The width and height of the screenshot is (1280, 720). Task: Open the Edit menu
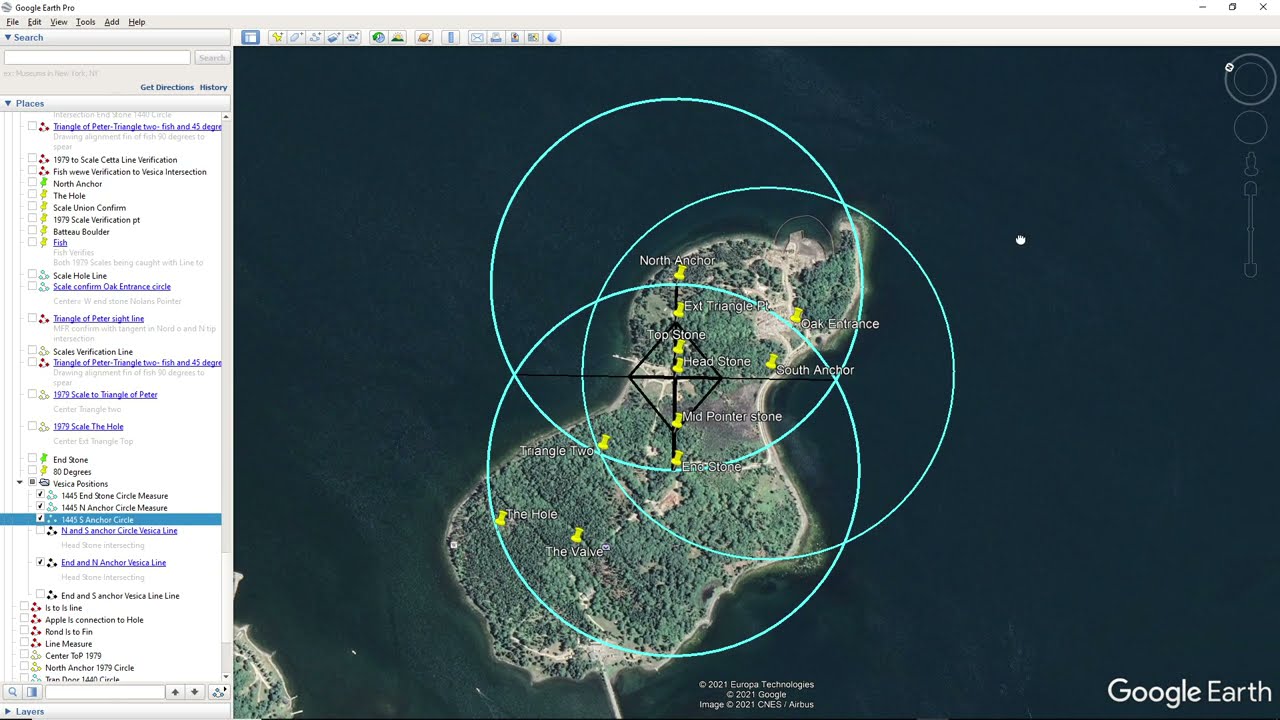tap(35, 22)
